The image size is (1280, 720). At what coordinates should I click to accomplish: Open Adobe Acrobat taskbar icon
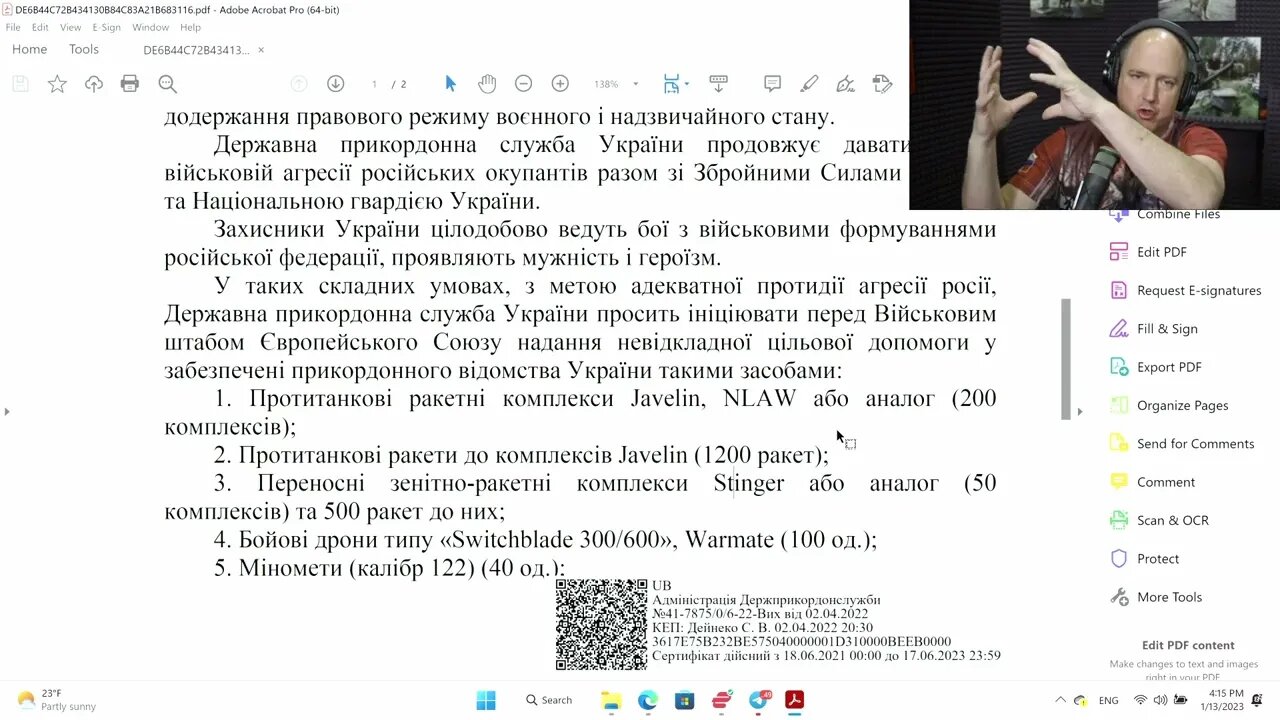[x=795, y=700]
